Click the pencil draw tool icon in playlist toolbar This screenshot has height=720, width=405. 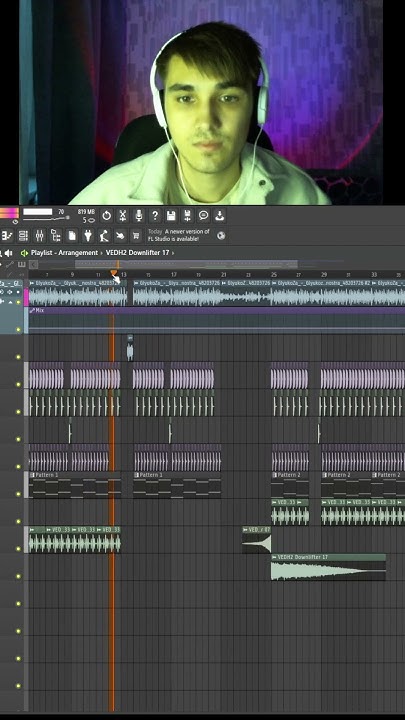pyautogui.click(x=10, y=264)
